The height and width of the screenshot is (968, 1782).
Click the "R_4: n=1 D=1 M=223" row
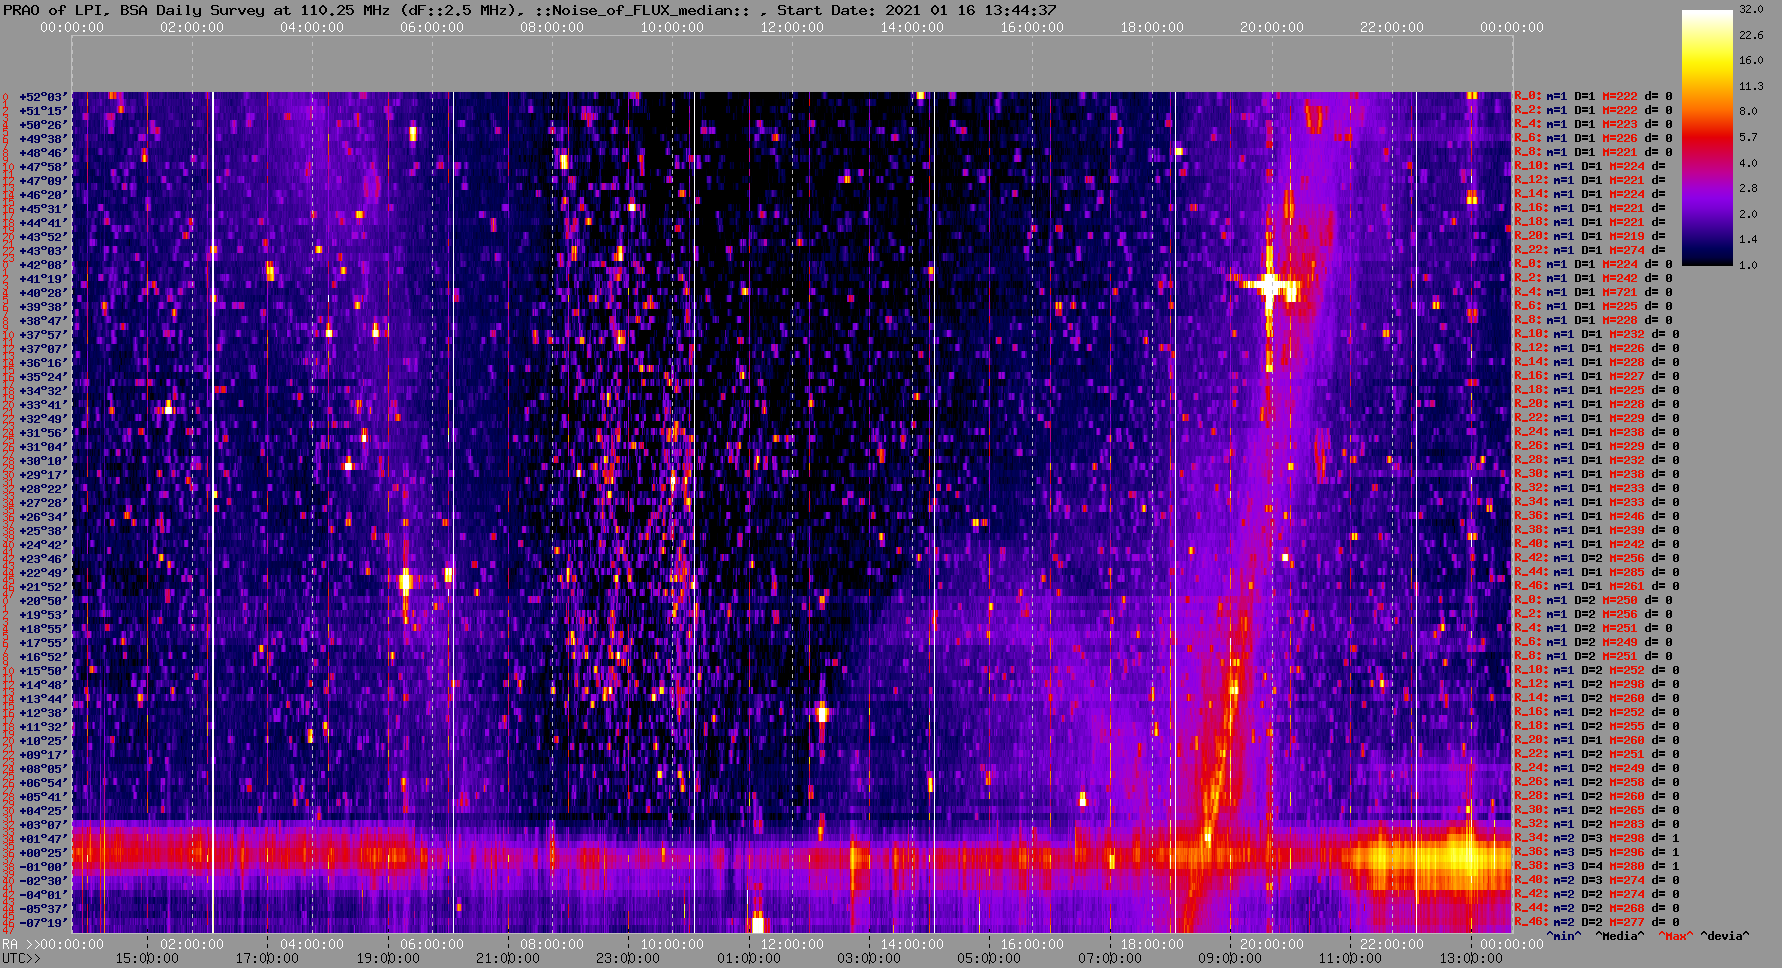[x=1593, y=125]
